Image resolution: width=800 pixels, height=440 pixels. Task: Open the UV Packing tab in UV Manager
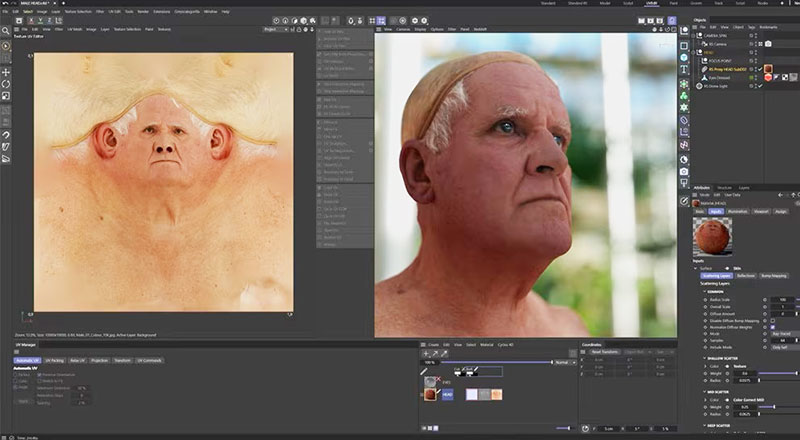pyautogui.click(x=55, y=359)
